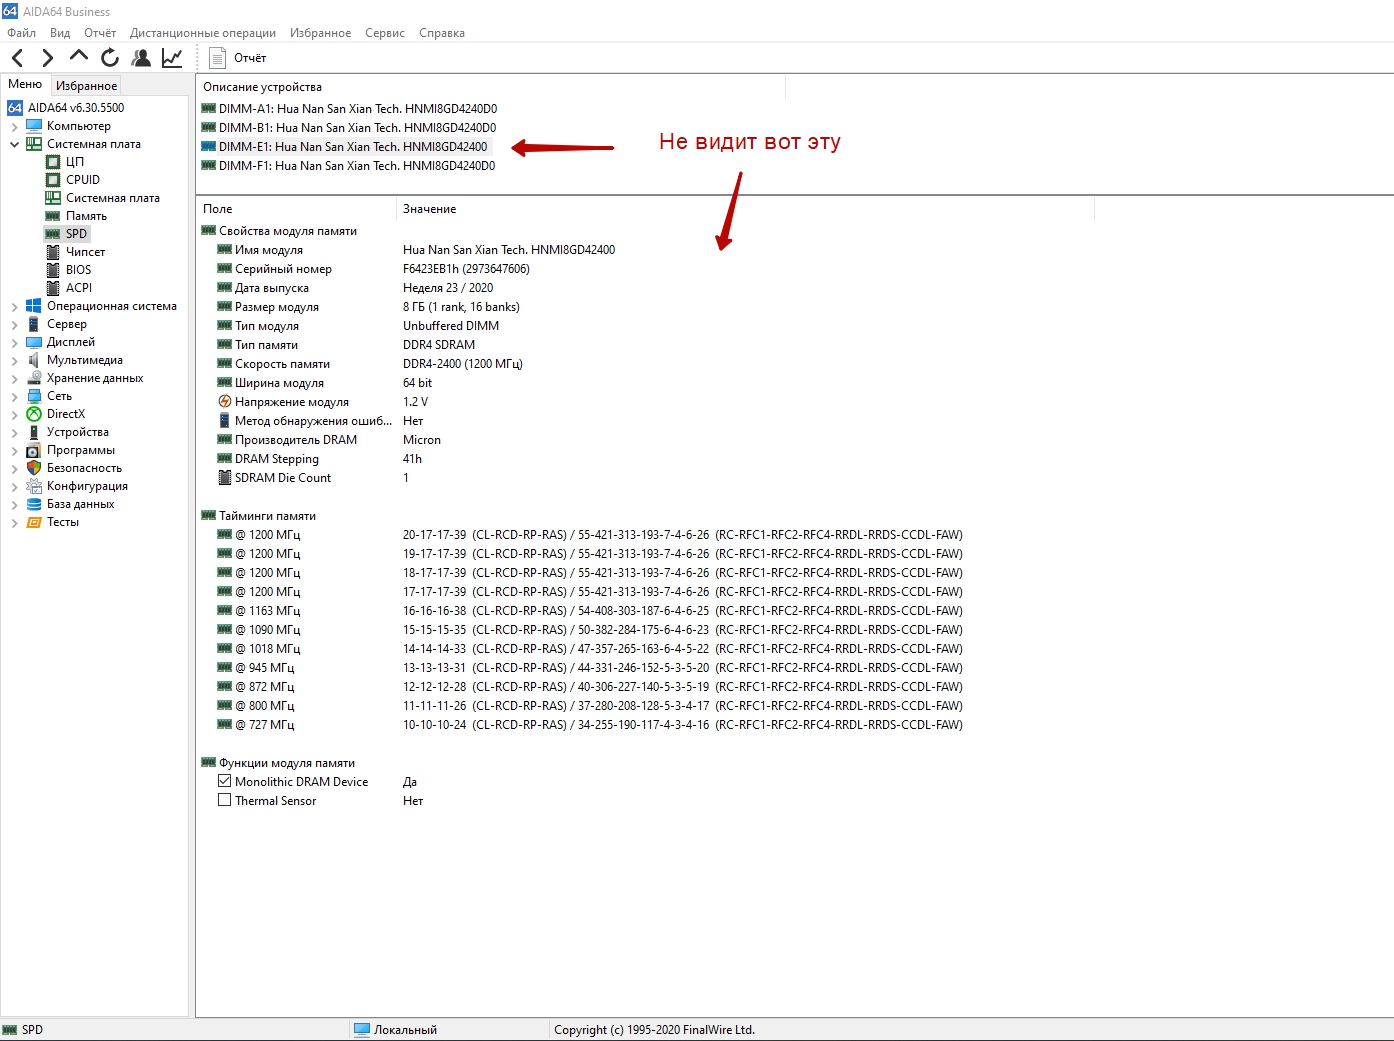Click the up-level arrow toolbar icon
1394x1041 pixels.
pyautogui.click(x=78, y=57)
